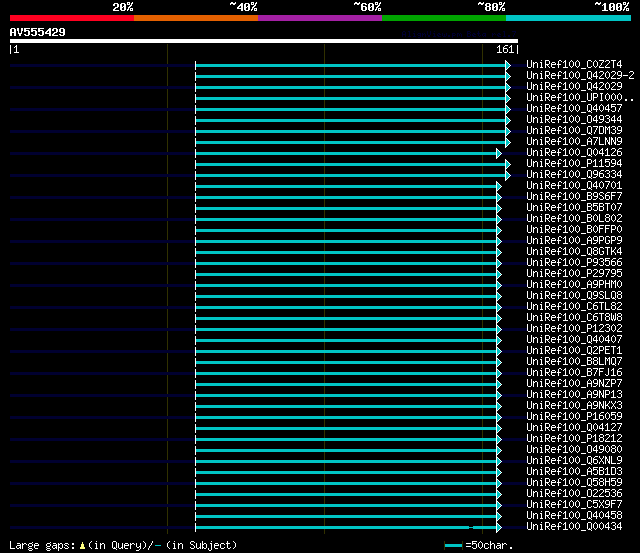This screenshot has width=640, height=553.
Task: Click UniRef100_P18212 hit name
Action: [x=574, y=439]
